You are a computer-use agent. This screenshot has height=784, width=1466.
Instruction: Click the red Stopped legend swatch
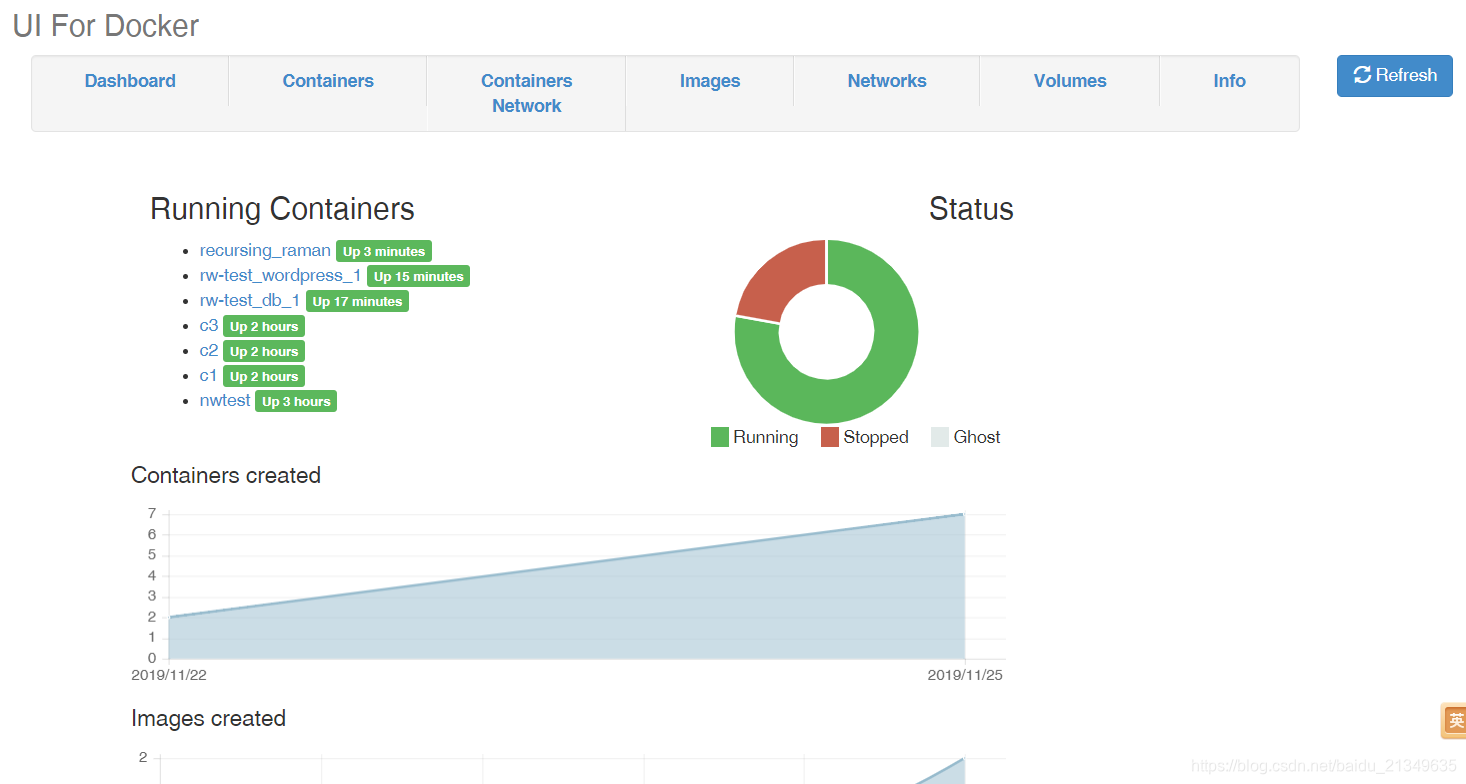830,437
